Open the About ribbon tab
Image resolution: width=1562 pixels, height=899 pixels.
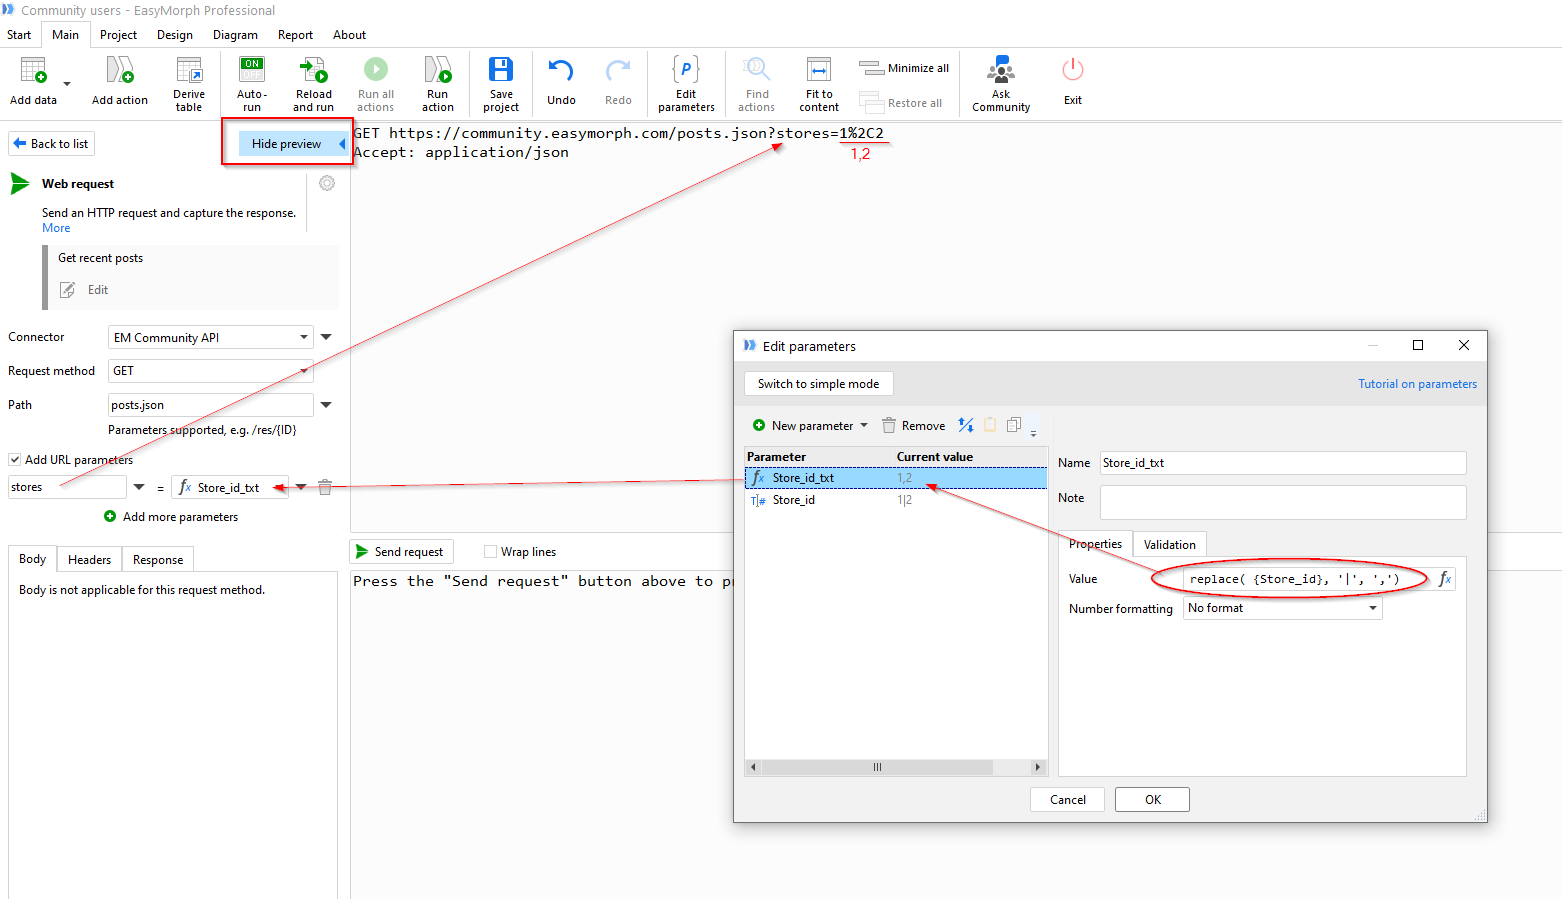(x=349, y=35)
